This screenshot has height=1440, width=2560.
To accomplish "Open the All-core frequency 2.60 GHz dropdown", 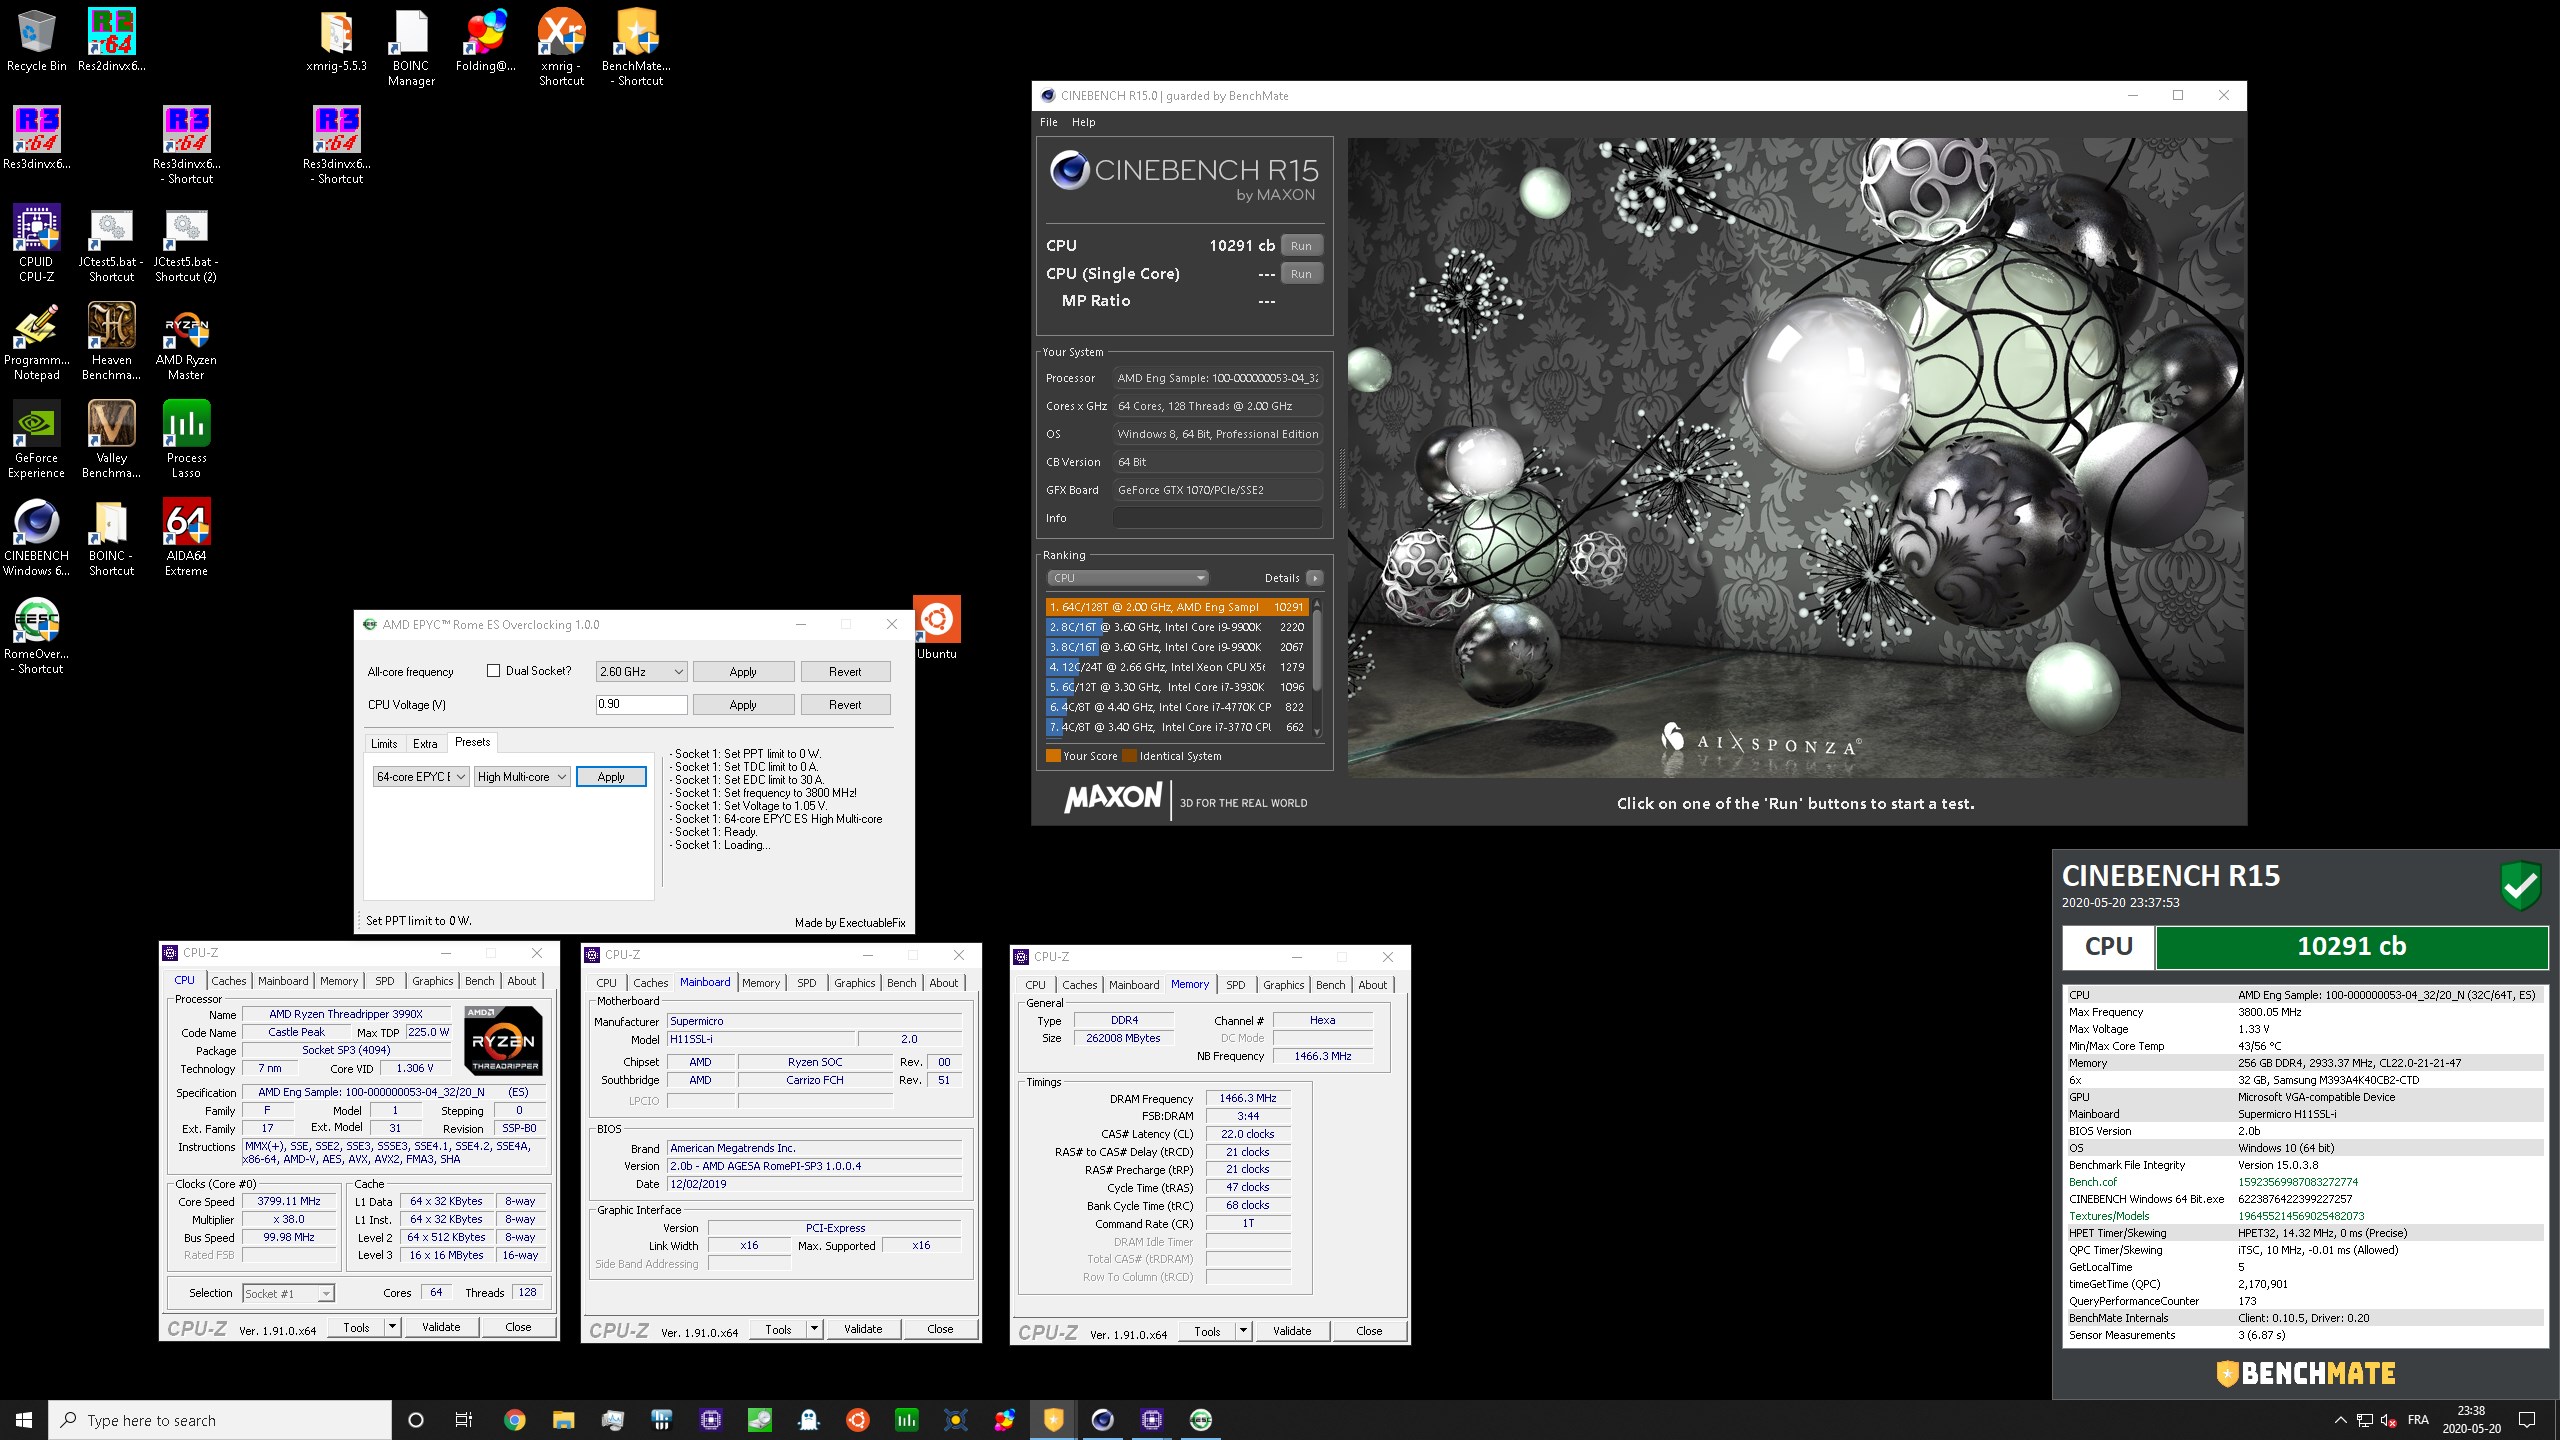I will tap(641, 672).
